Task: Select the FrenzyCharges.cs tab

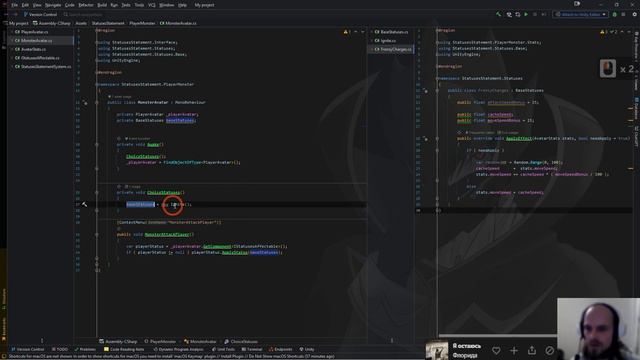Action: (393, 49)
